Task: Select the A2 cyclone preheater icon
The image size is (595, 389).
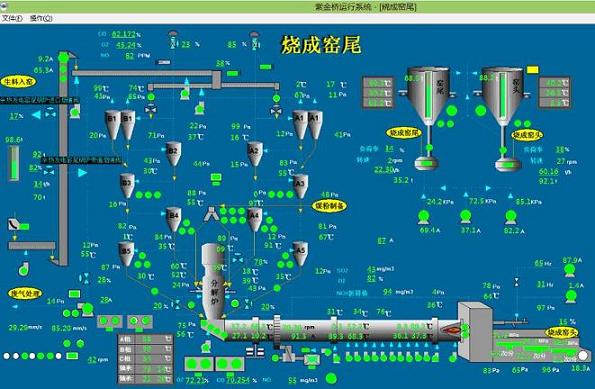Action: pyautogui.click(x=255, y=154)
